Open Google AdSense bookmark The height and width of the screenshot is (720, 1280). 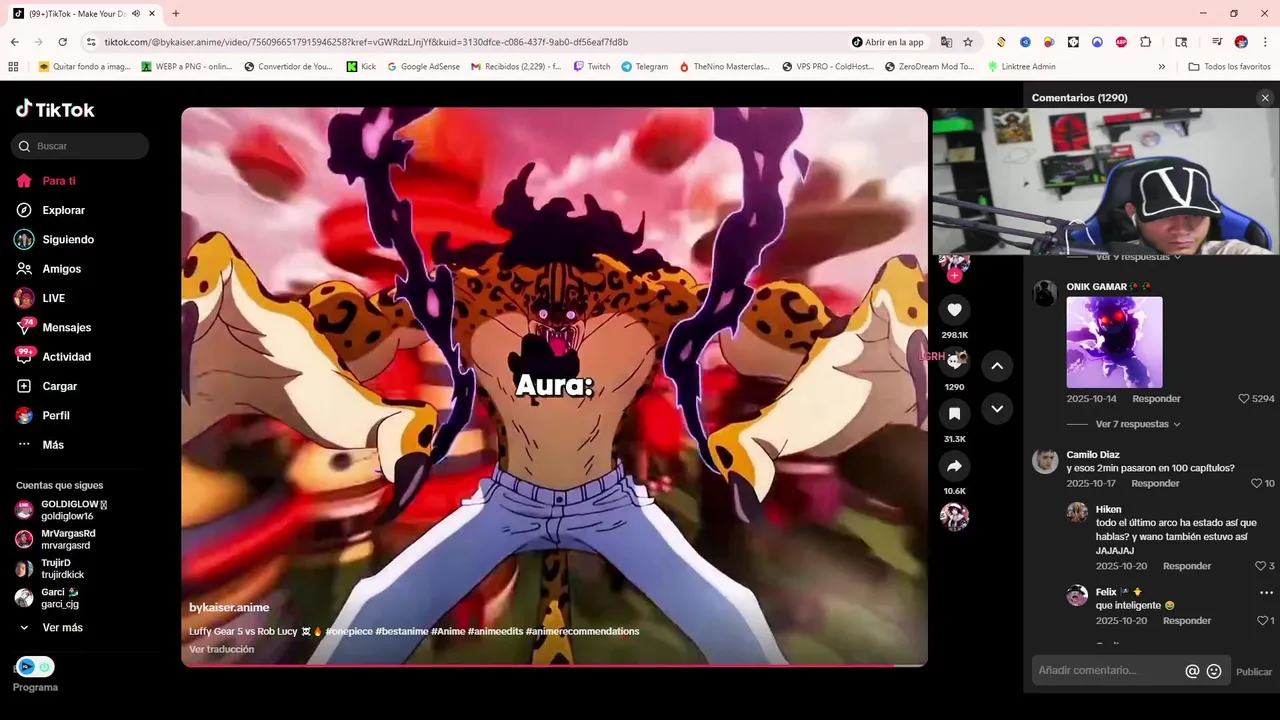pos(424,67)
